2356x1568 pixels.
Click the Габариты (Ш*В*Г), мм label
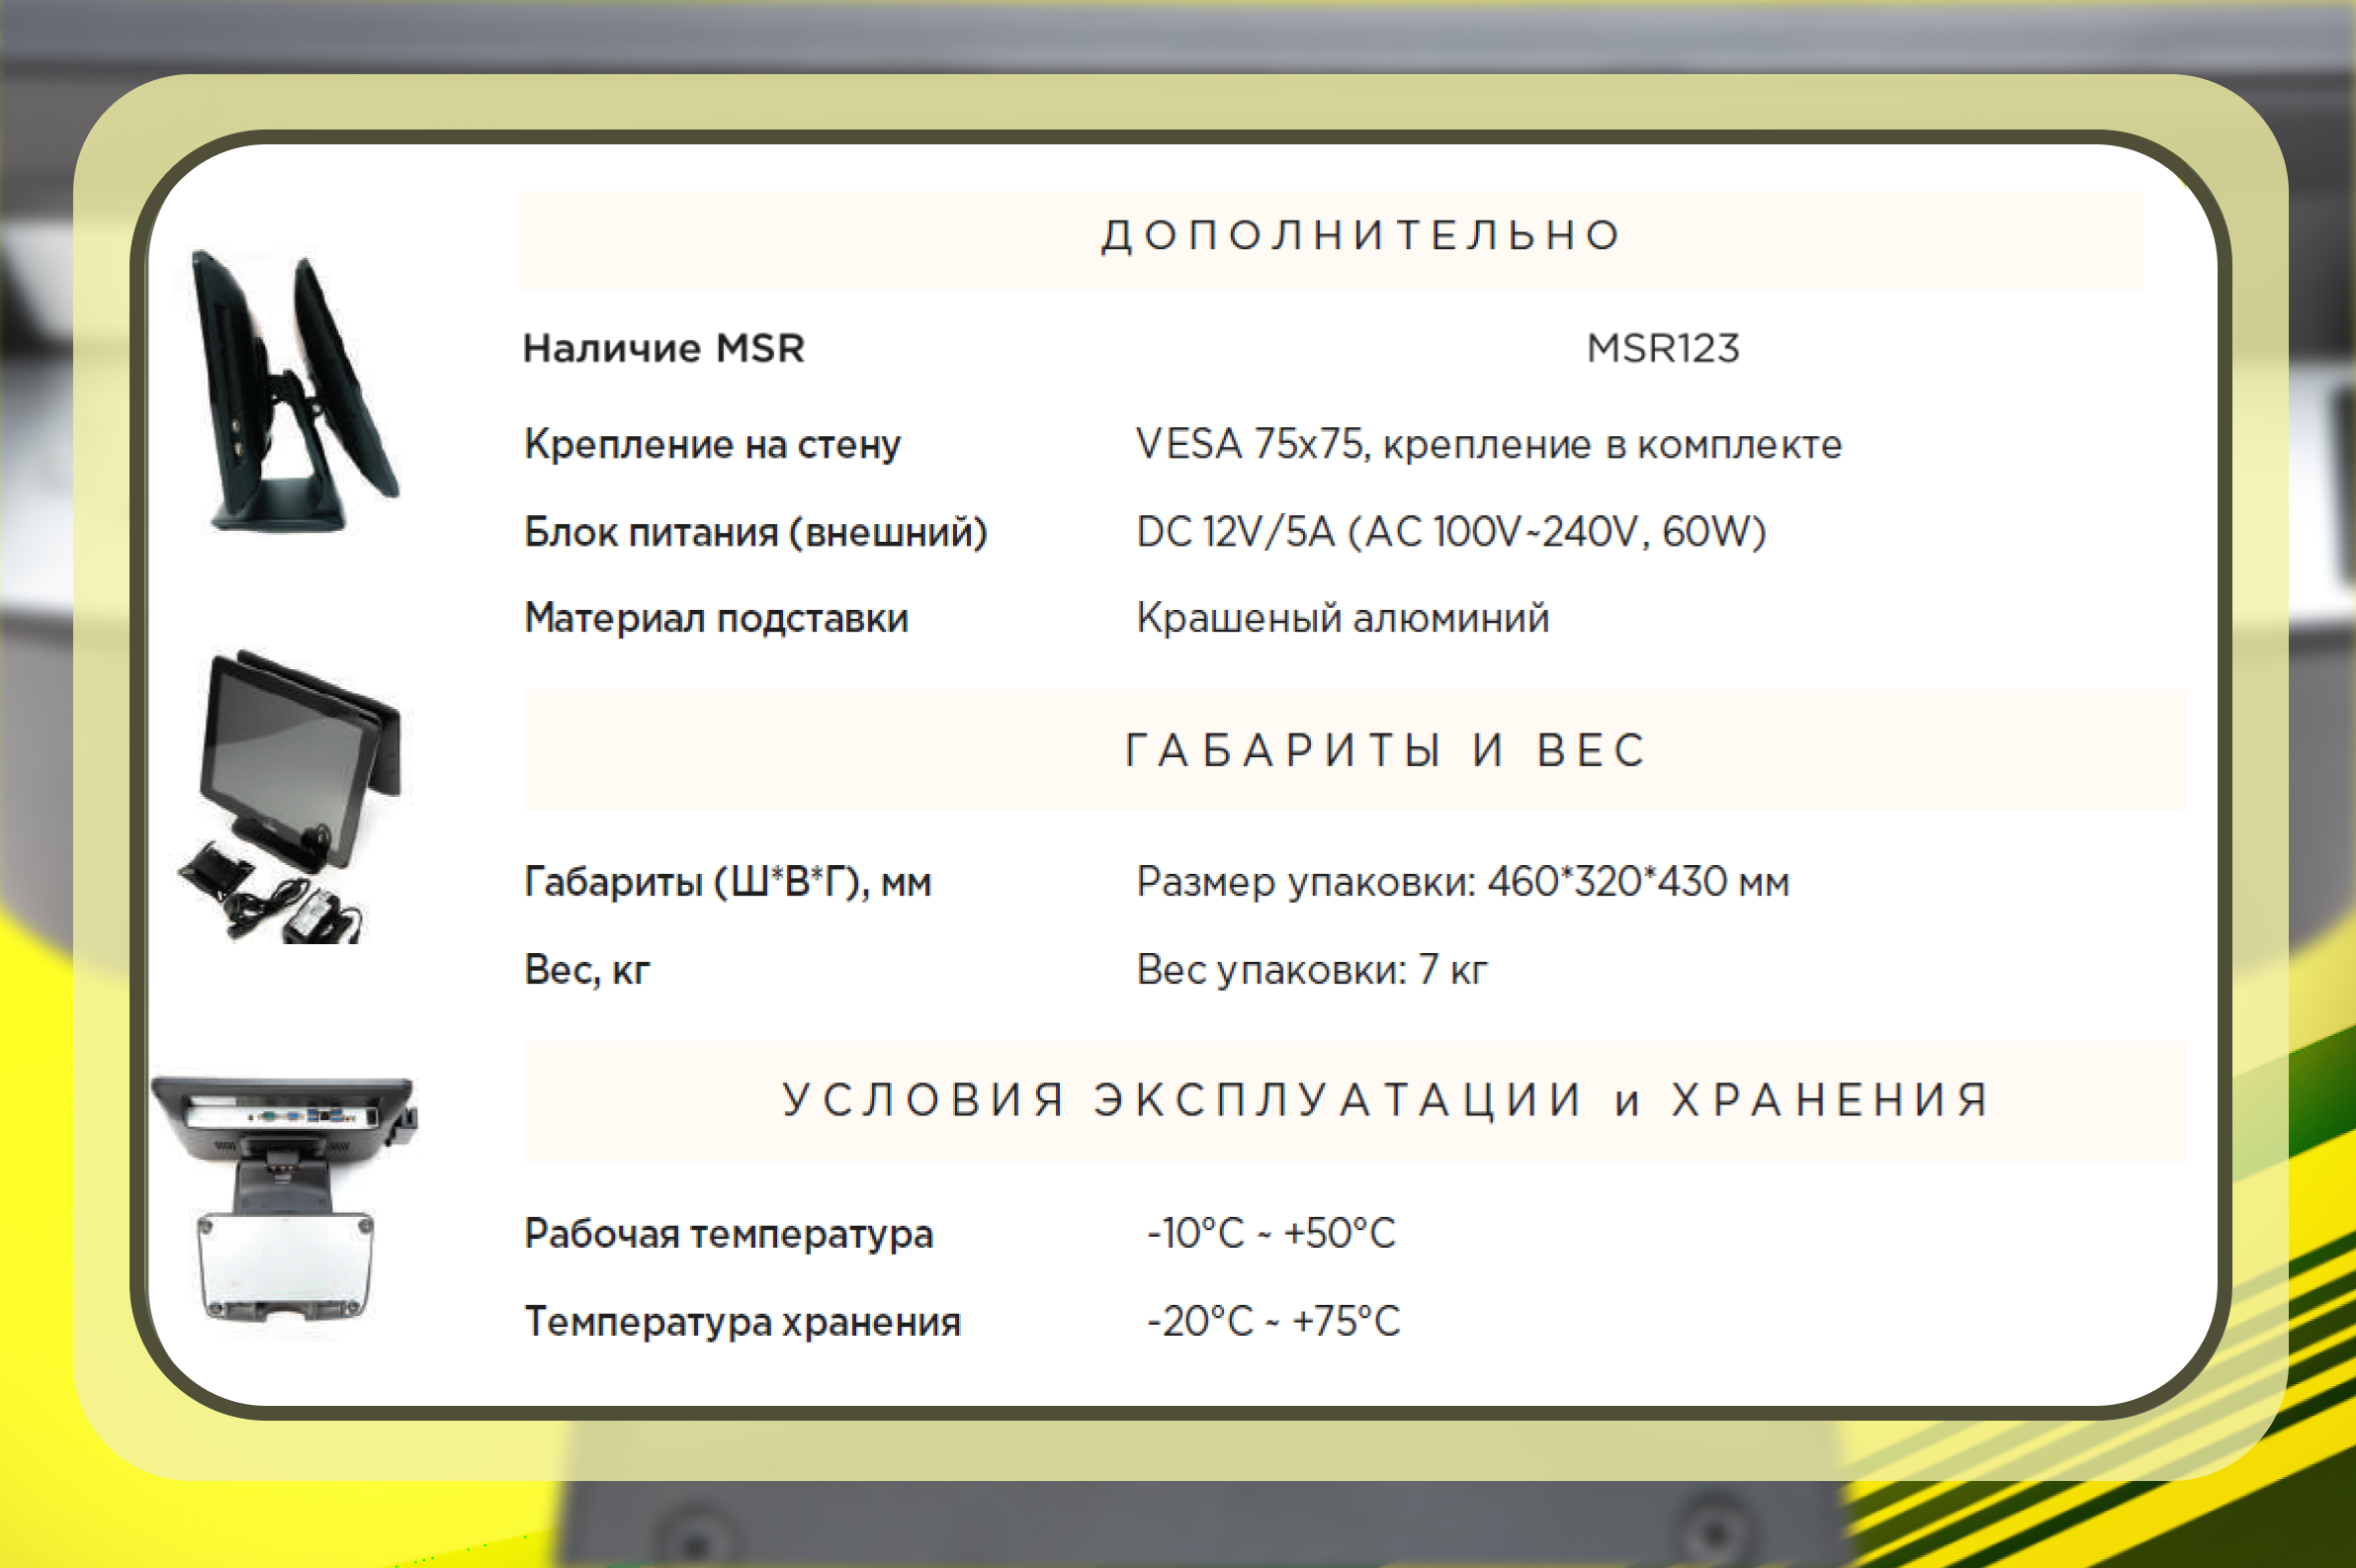(728, 883)
